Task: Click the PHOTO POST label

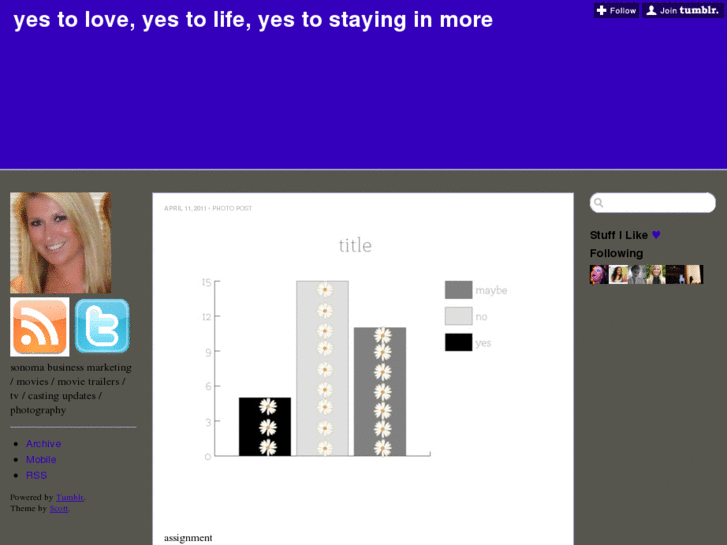Action: click(x=232, y=208)
